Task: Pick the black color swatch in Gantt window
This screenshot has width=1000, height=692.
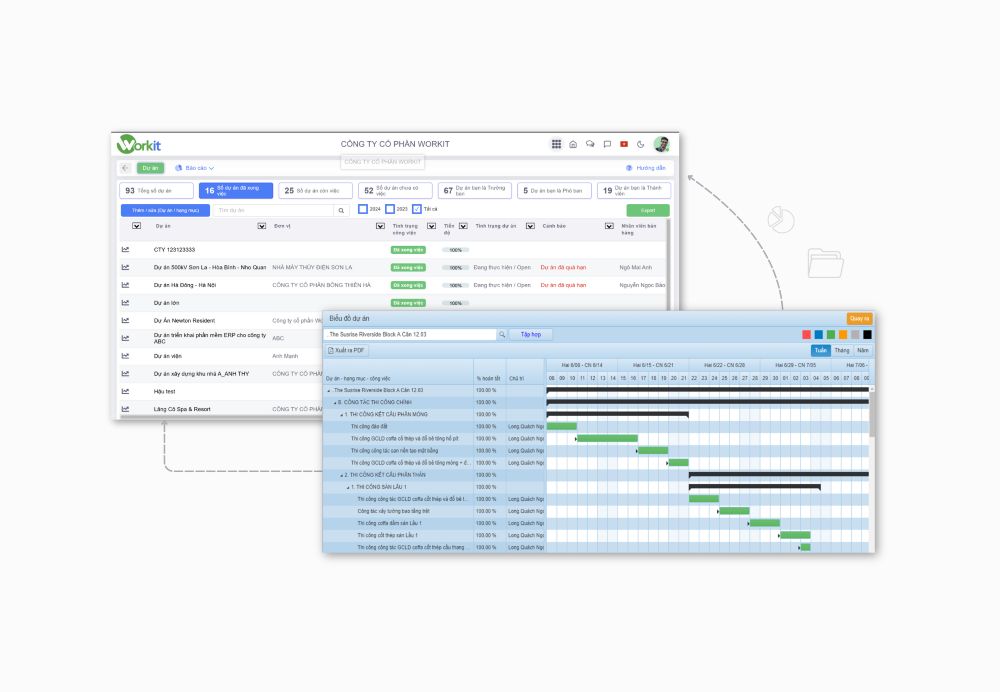Action: point(867,334)
